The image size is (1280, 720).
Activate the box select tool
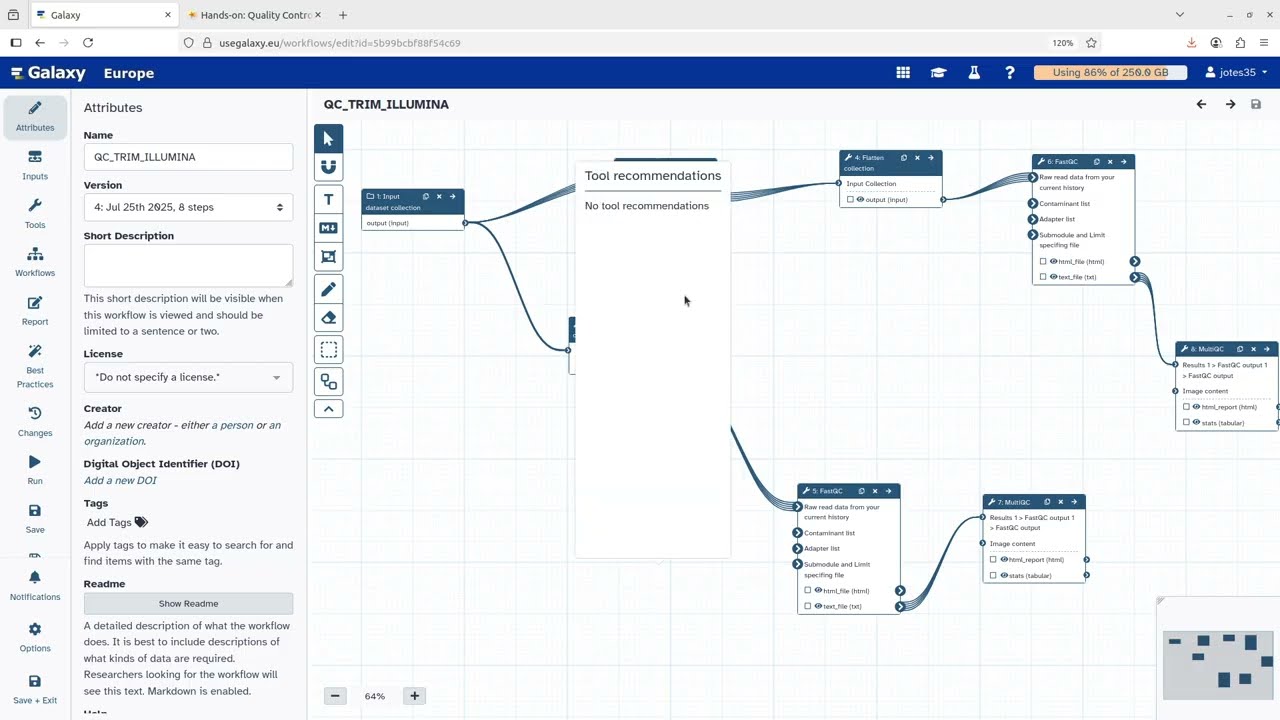(328, 350)
